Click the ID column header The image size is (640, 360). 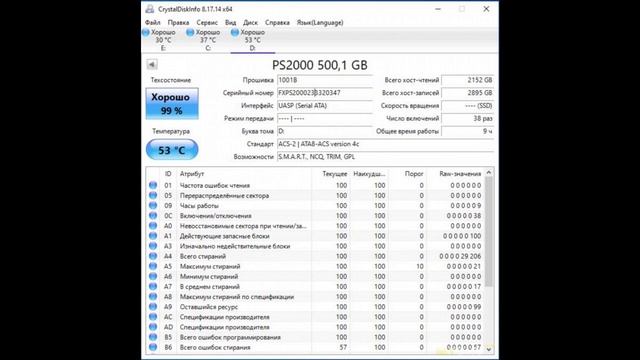[x=168, y=173]
